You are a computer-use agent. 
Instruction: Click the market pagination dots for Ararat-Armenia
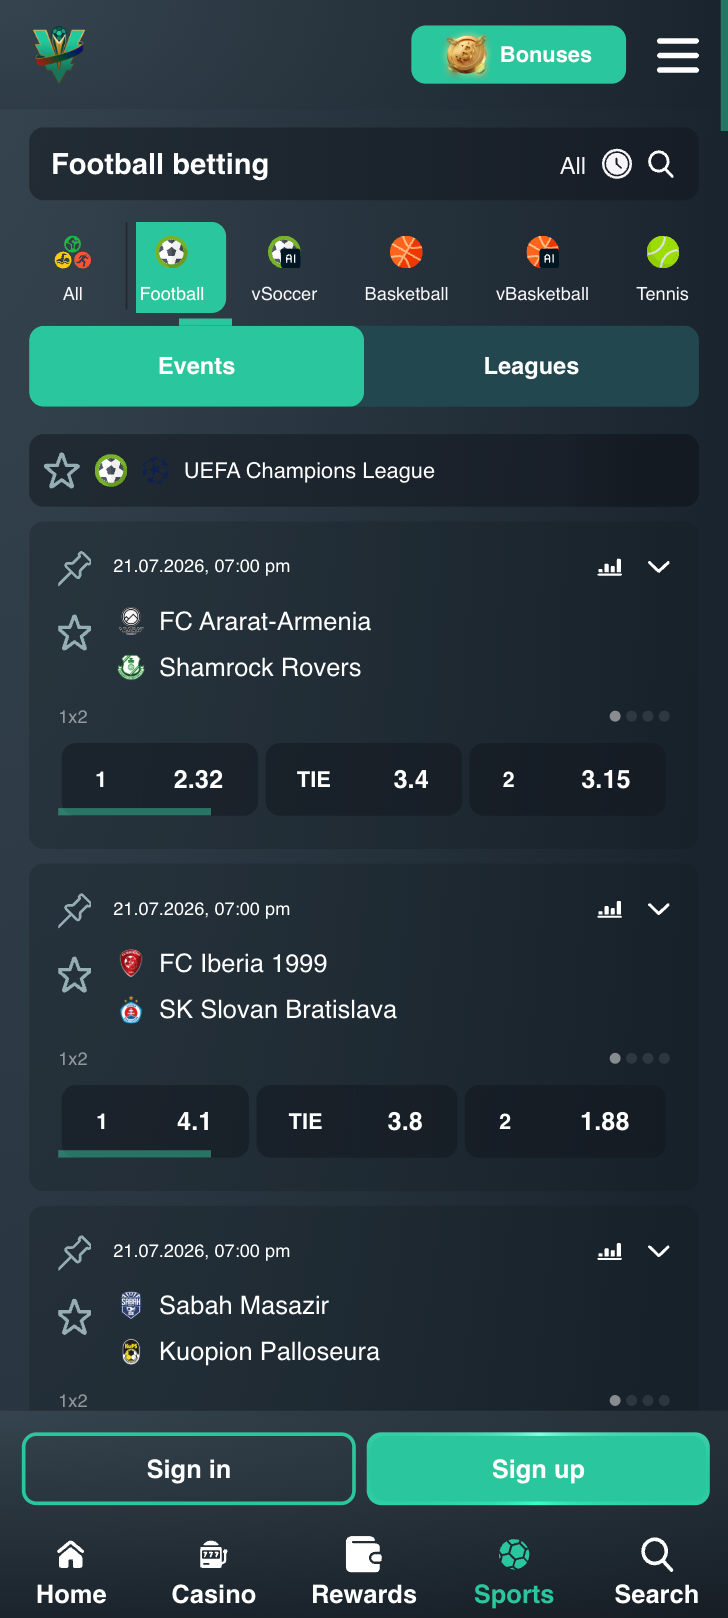(640, 716)
